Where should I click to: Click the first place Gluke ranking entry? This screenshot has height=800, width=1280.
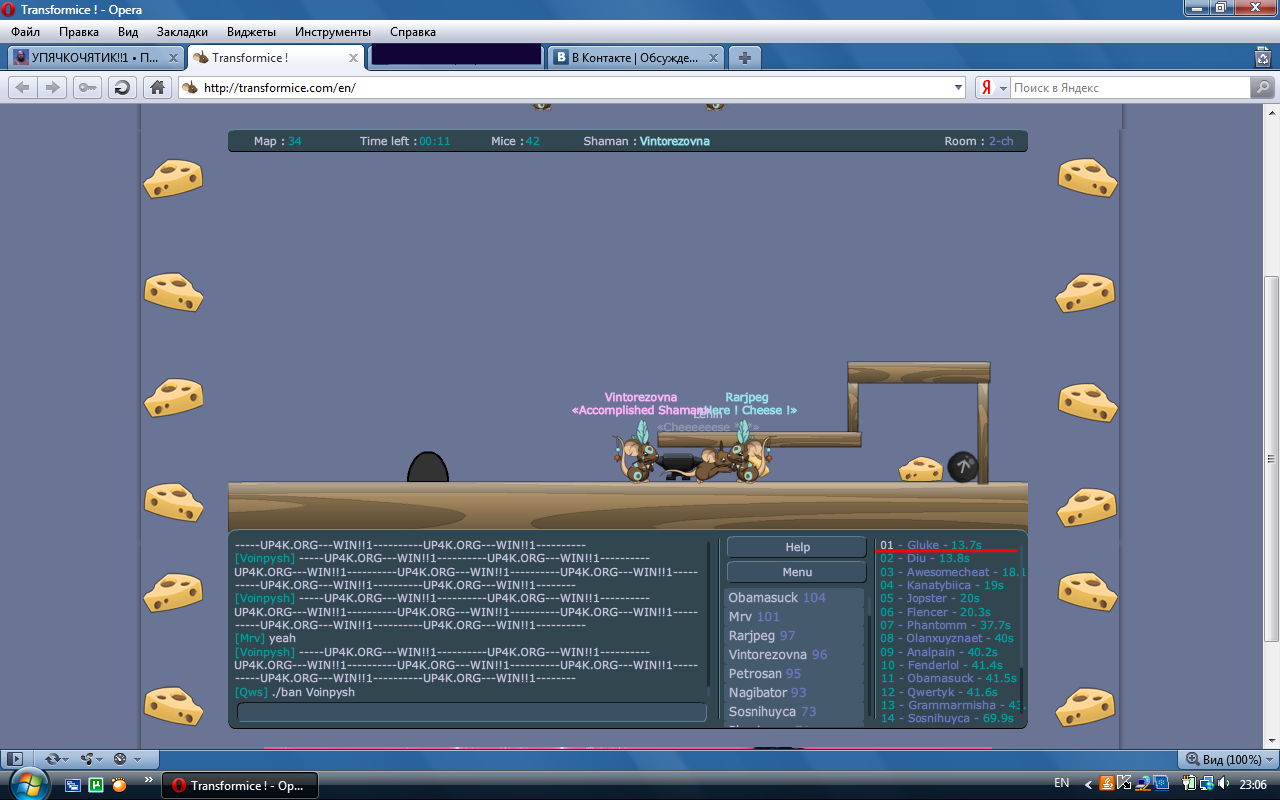coord(931,545)
